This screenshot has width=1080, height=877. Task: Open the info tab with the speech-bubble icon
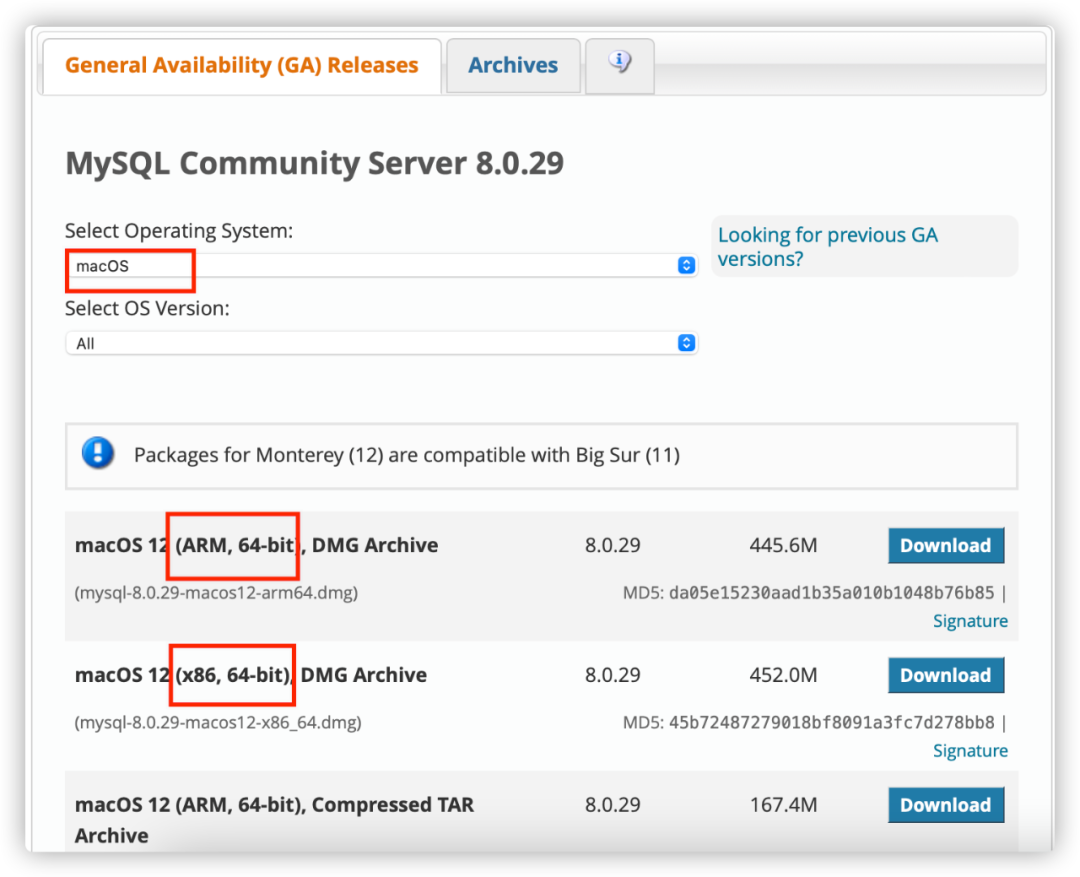click(x=619, y=65)
